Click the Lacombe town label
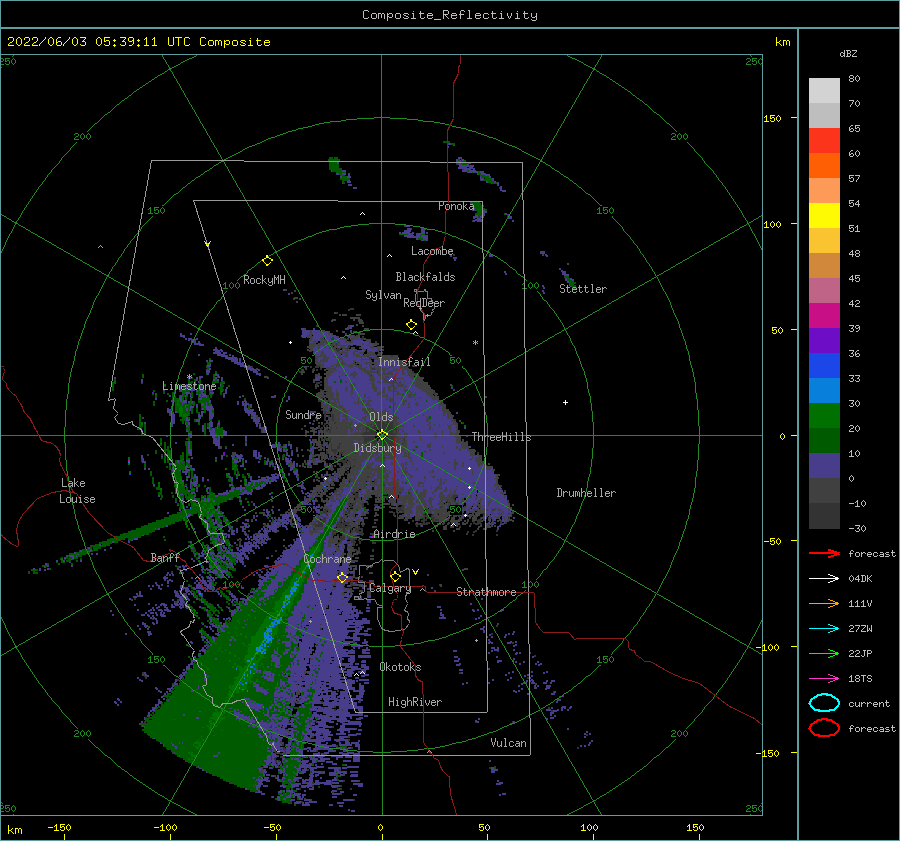 tap(432, 251)
